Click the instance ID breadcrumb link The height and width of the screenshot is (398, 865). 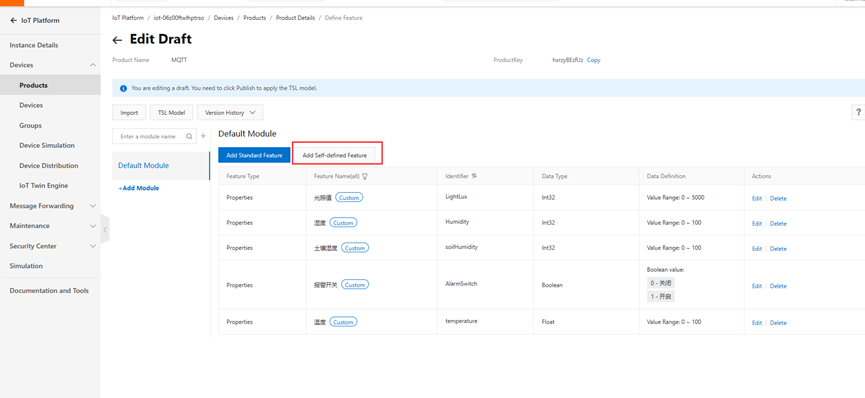(179, 18)
